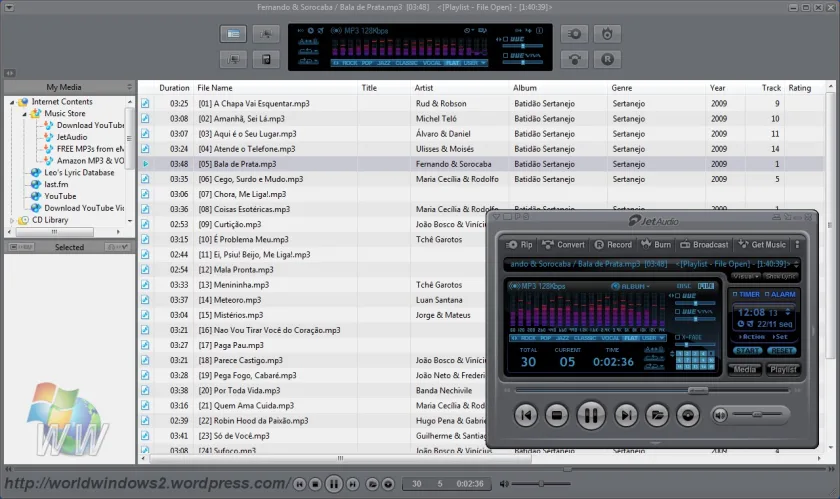Open the top-left application menu arrow
Image resolution: width=840 pixels, height=499 pixels.
click(x=9, y=8)
